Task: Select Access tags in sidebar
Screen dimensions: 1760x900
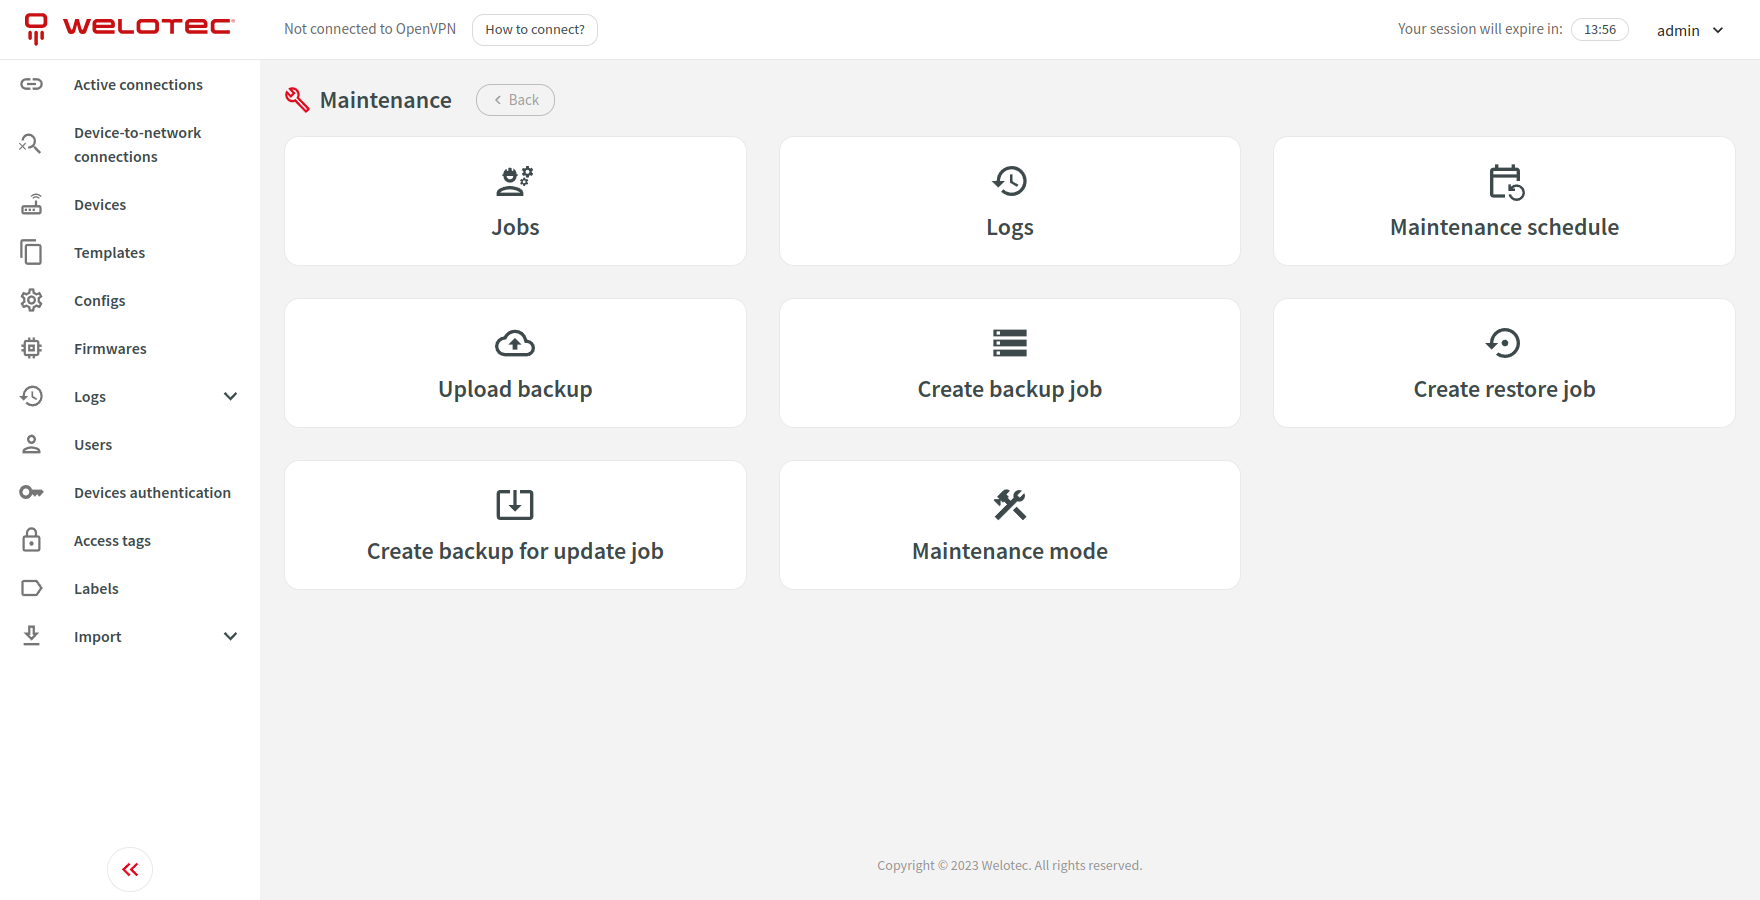Action: coord(112,541)
